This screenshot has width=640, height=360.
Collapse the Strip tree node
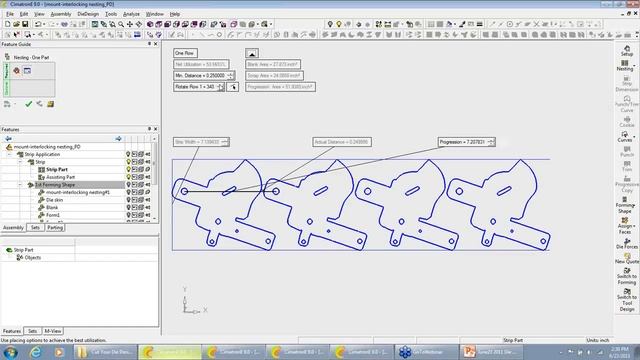pyautogui.click(x=20, y=162)
